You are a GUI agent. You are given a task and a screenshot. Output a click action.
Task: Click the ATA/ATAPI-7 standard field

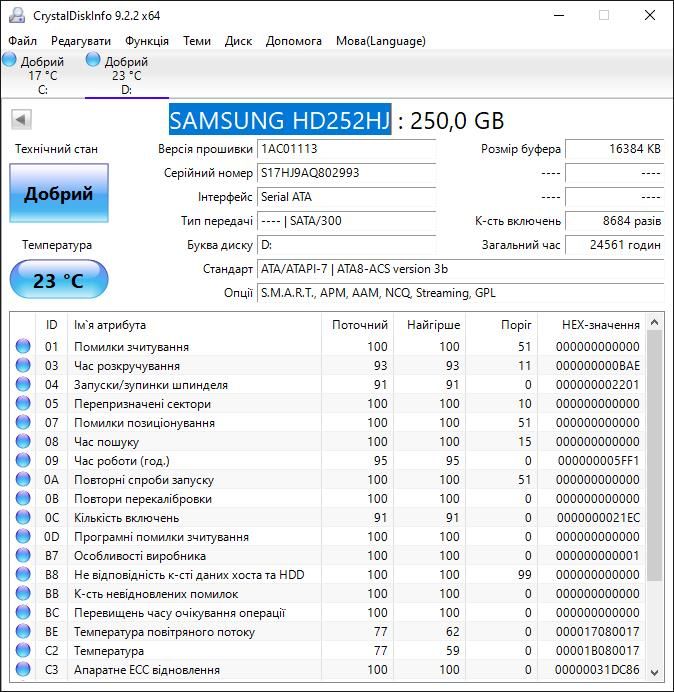point(460,269)
